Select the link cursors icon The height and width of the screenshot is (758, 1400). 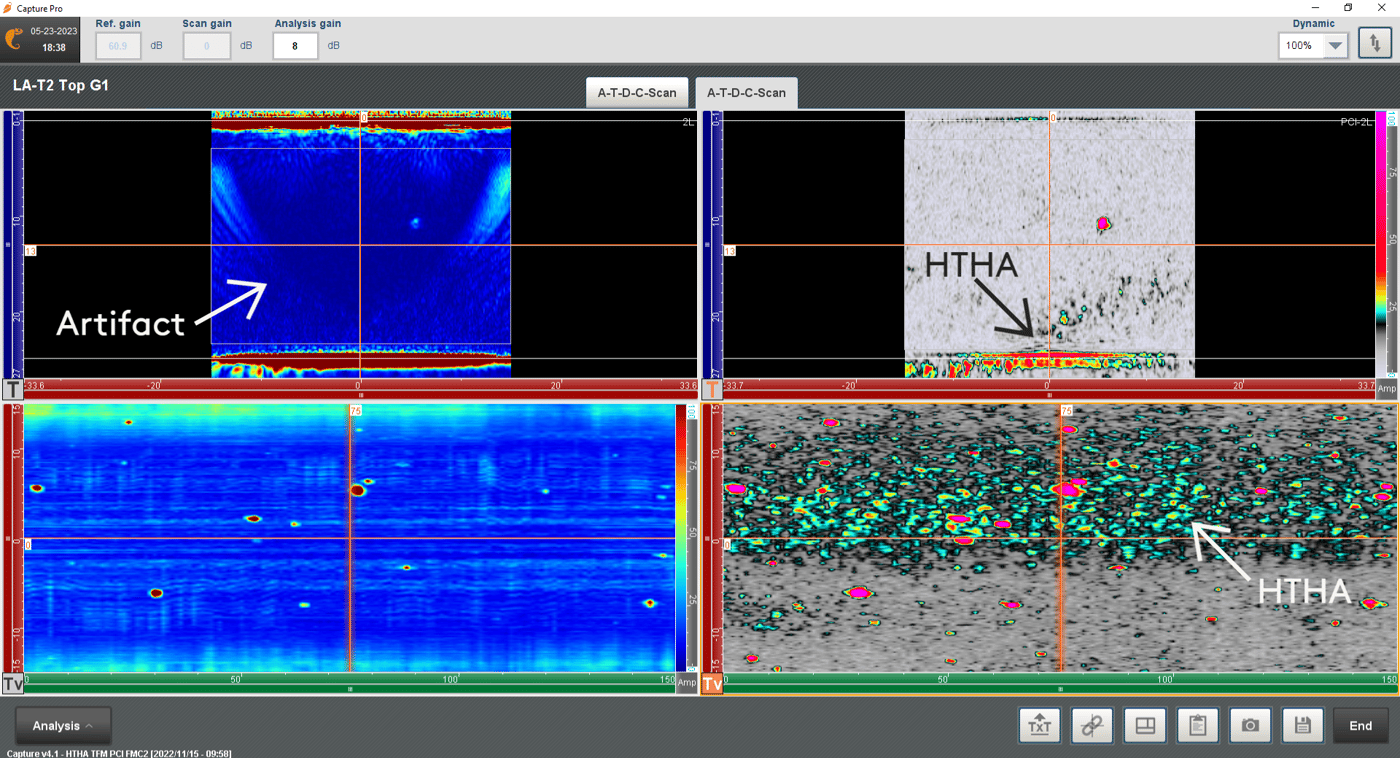click(1092, 725)
